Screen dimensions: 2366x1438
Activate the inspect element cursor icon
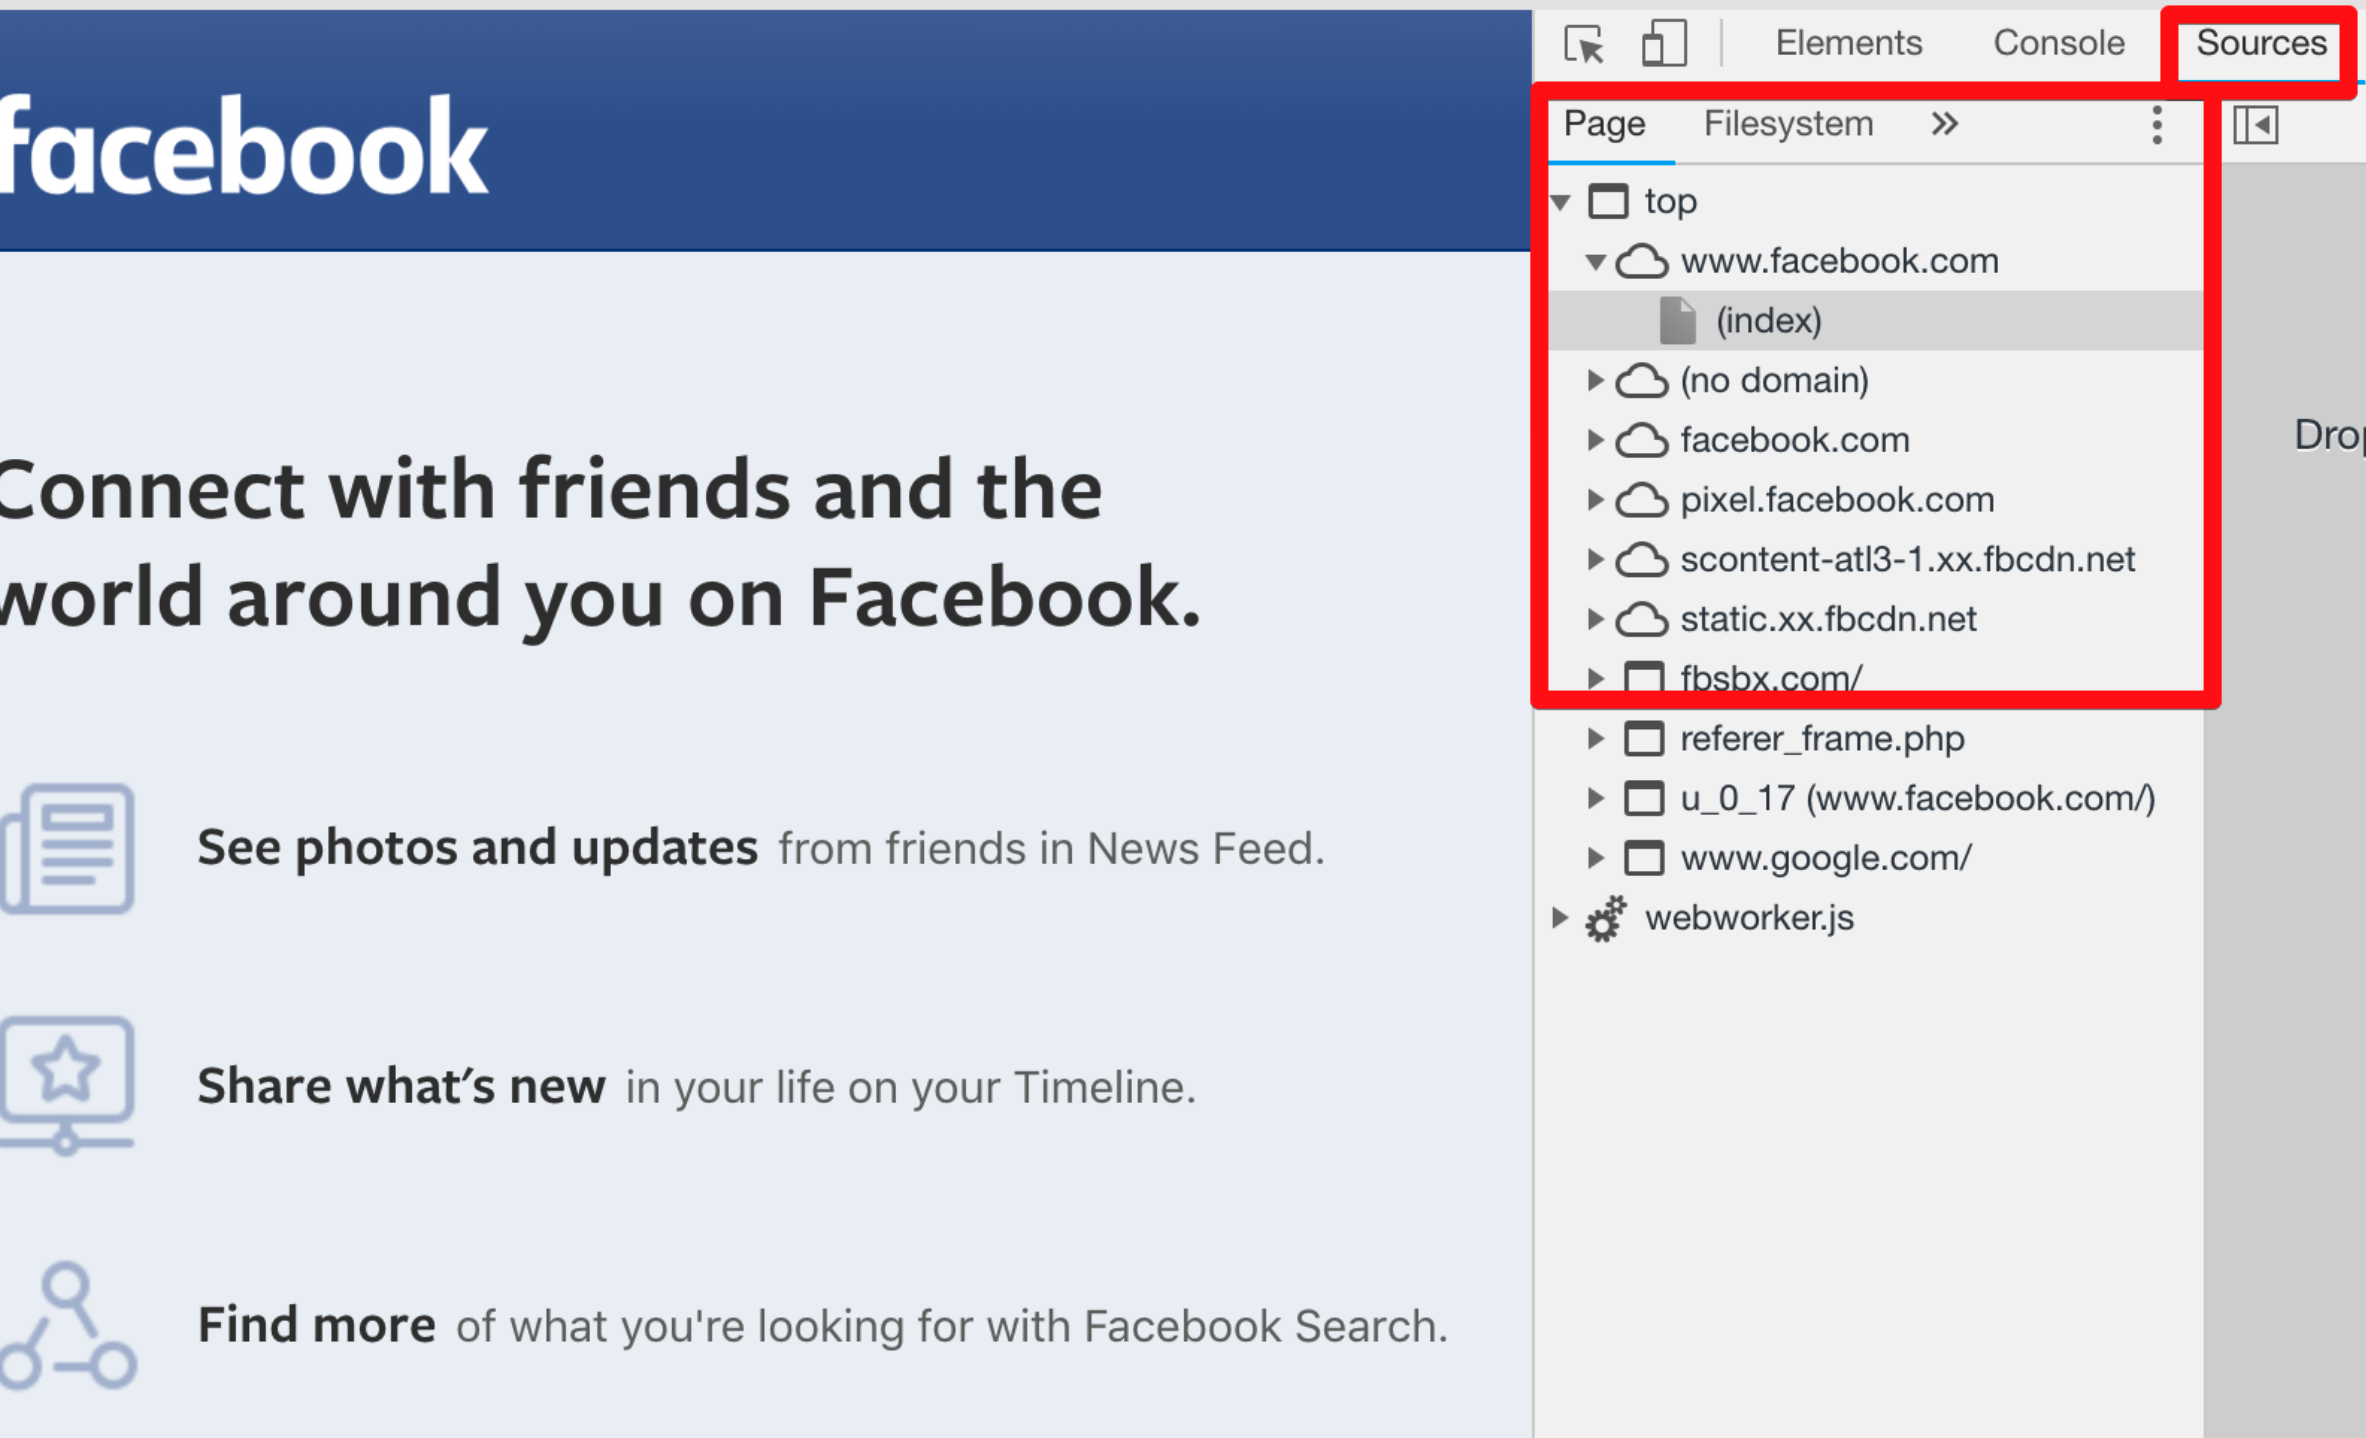click(1584, 44)
